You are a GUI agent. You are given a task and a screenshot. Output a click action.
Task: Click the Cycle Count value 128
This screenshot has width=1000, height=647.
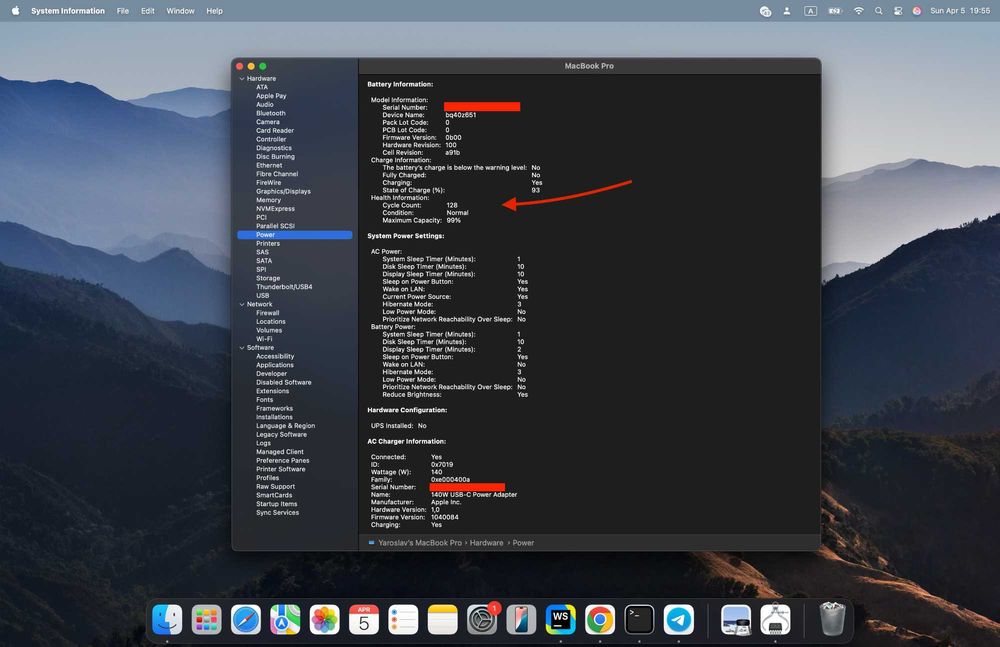click(x=452, y=205)
